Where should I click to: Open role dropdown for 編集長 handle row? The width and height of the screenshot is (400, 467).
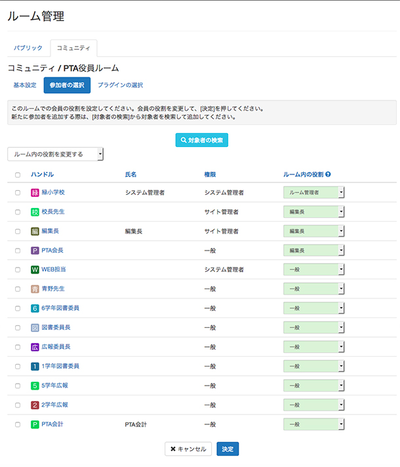pyautogui.click(x=314, y=231)
